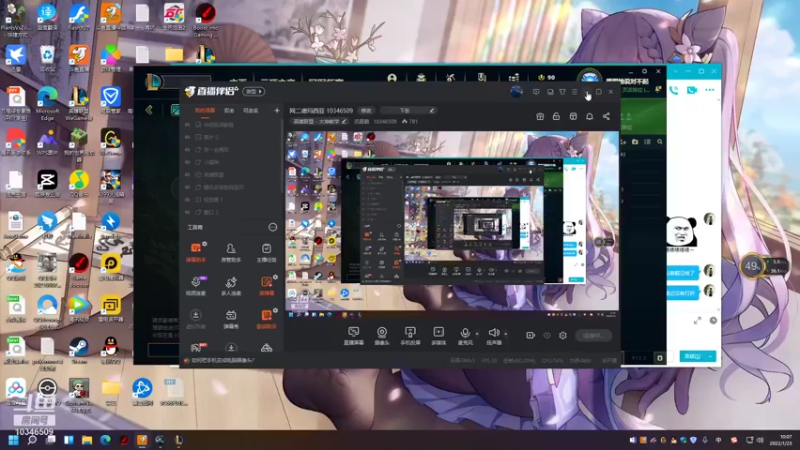Click the share icon above the preview
Screen dimensions: 800x450
(606, 116)
